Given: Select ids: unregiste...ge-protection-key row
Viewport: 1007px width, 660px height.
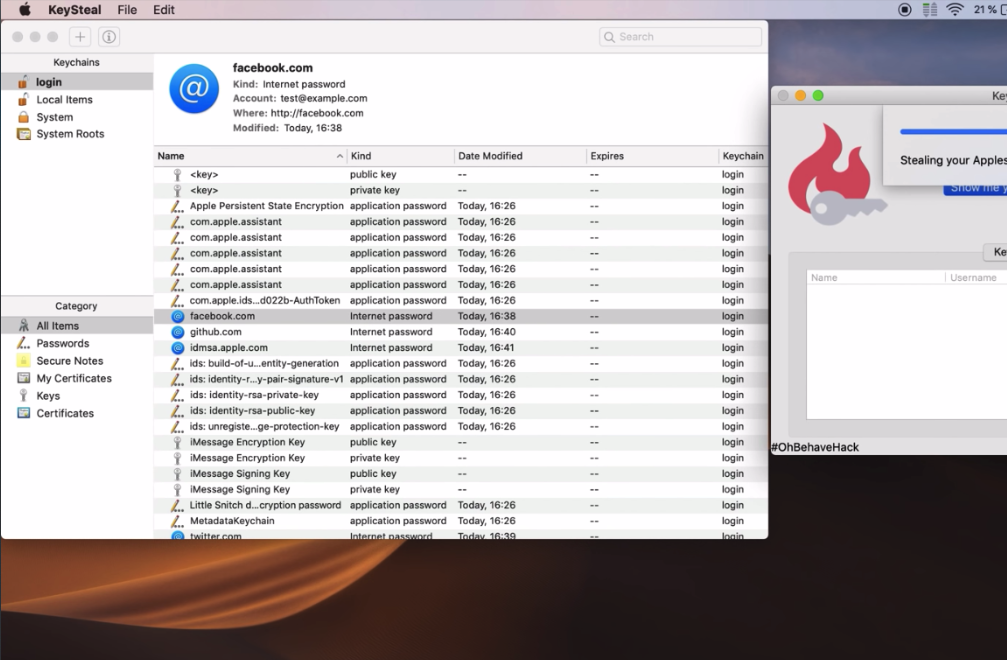Looking at the screenshot, I should point(460,426).
